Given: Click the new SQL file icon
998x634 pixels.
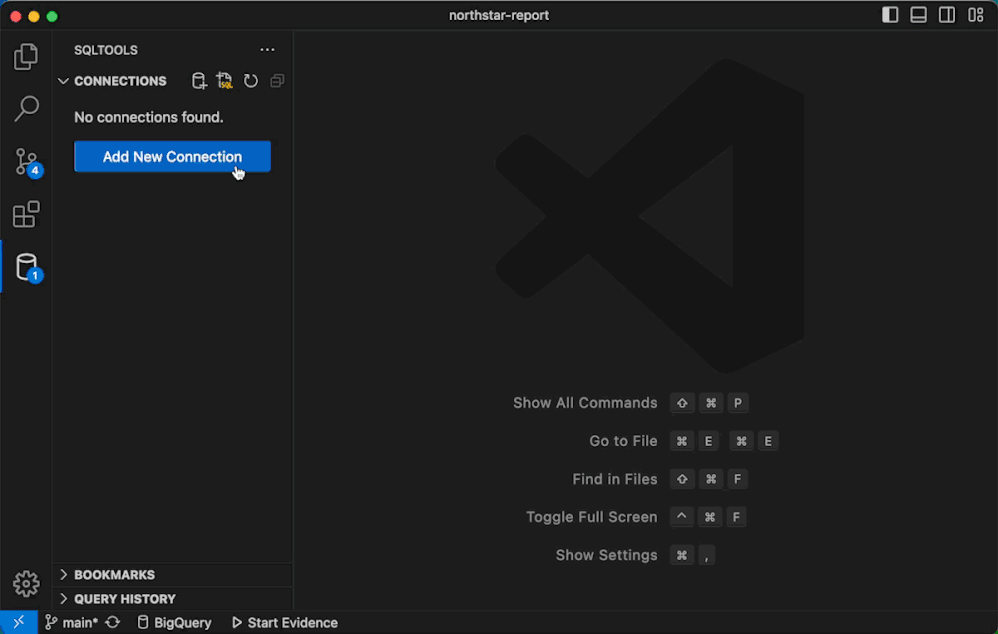Looking at the screenshot, I should tap(224, 81).
